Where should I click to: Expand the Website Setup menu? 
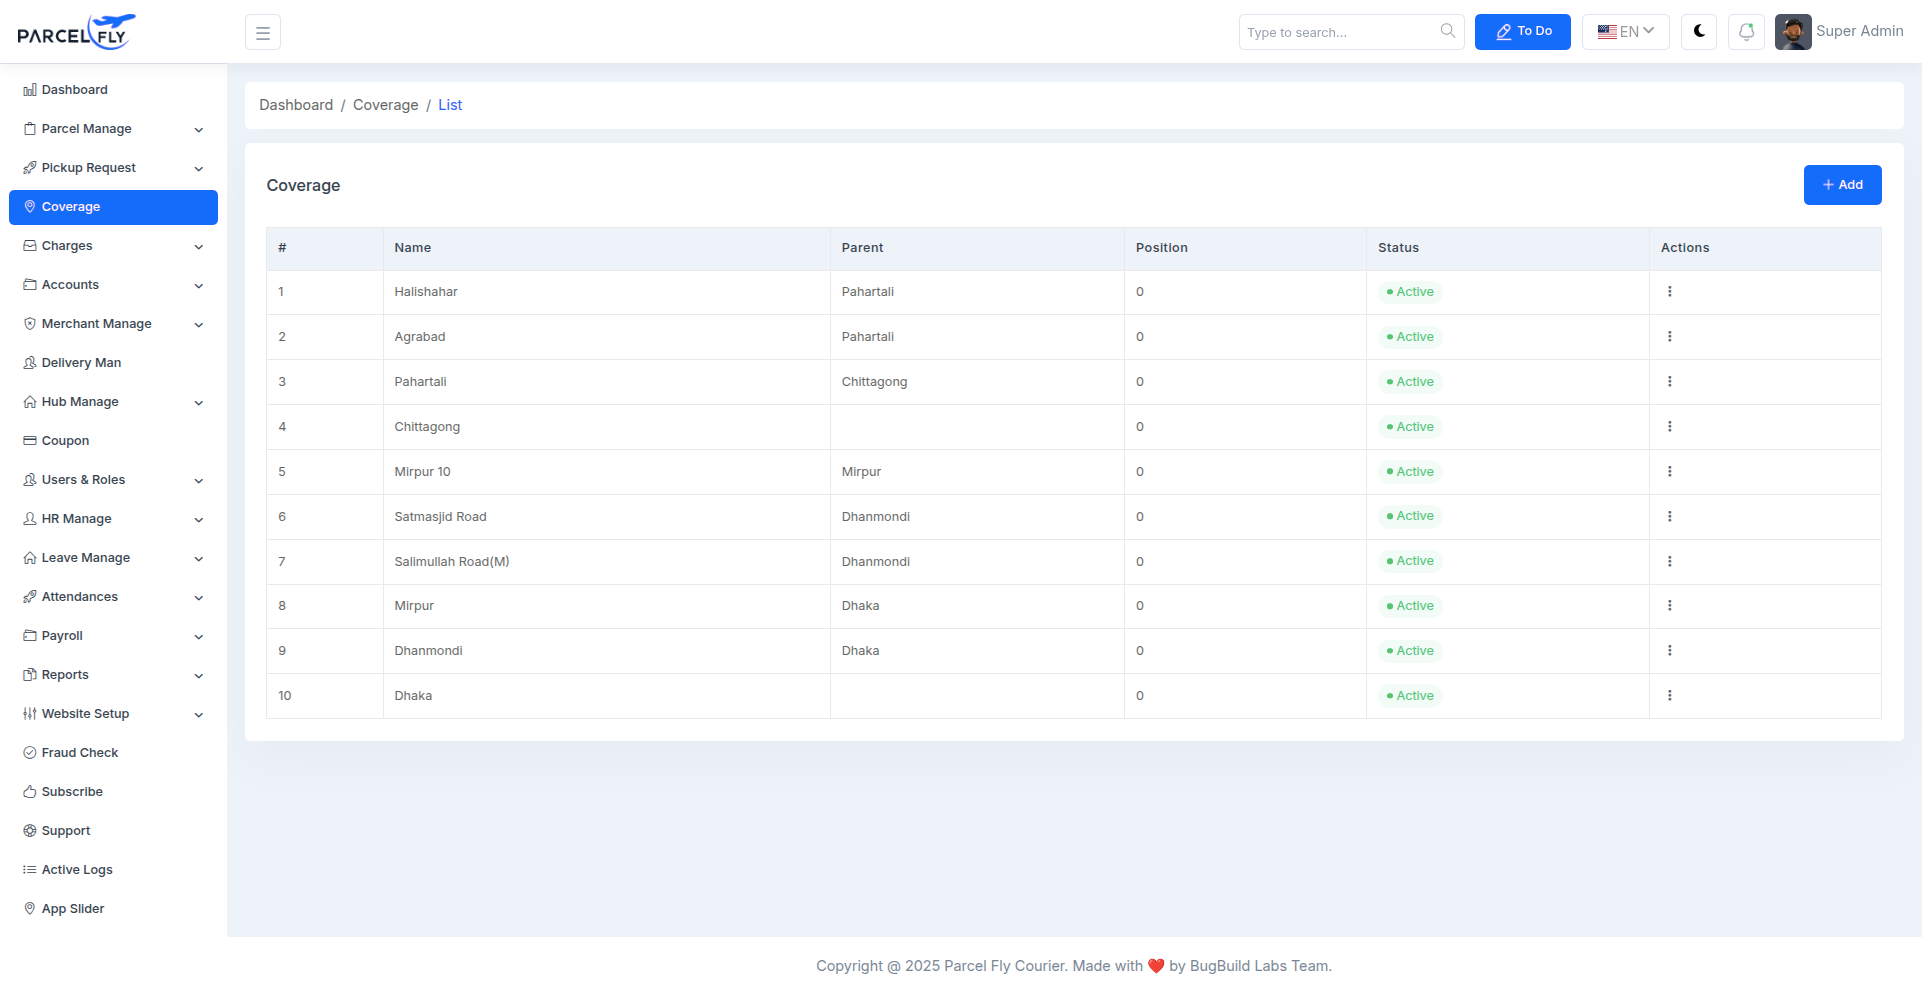click(113, 714)
